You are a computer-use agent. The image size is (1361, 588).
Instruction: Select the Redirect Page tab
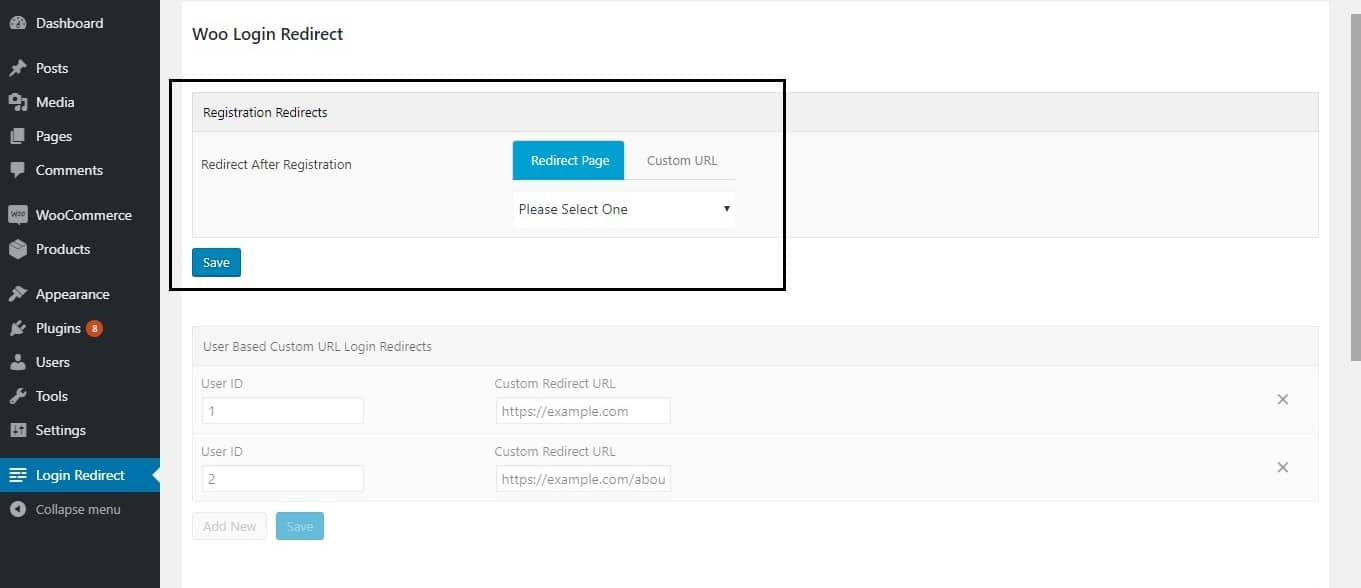[x=568, y=160]
